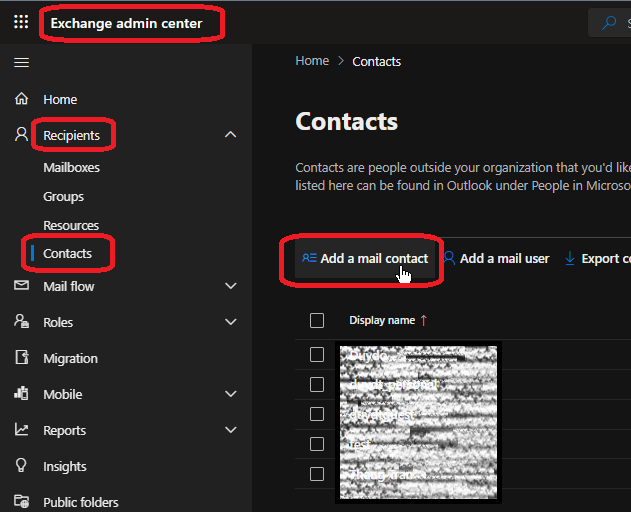Image resolution: width=631 pixels, height=512 pixels.
Task: Open Insights in the sidebar
Action: 65,467
